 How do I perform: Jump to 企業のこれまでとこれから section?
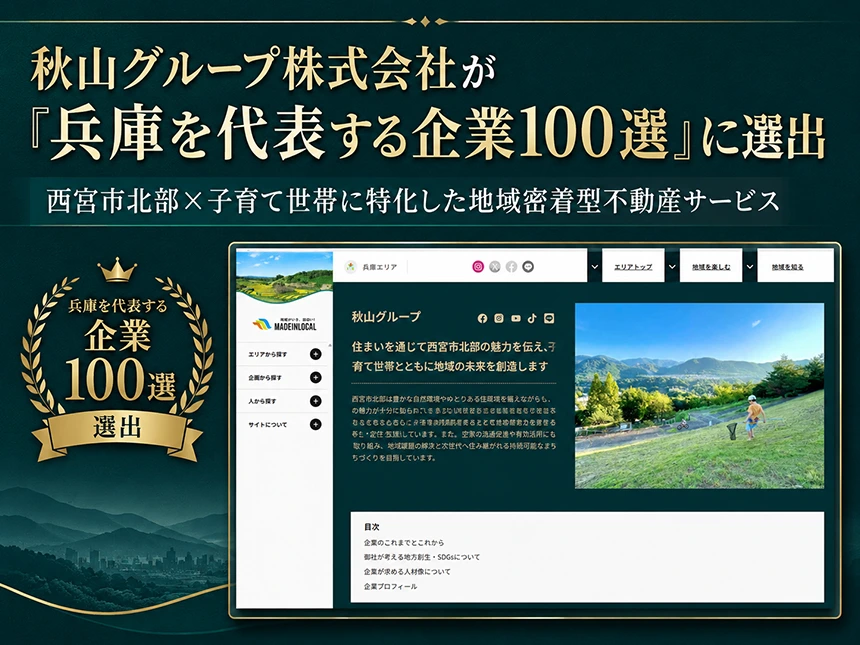click(404, 542)
